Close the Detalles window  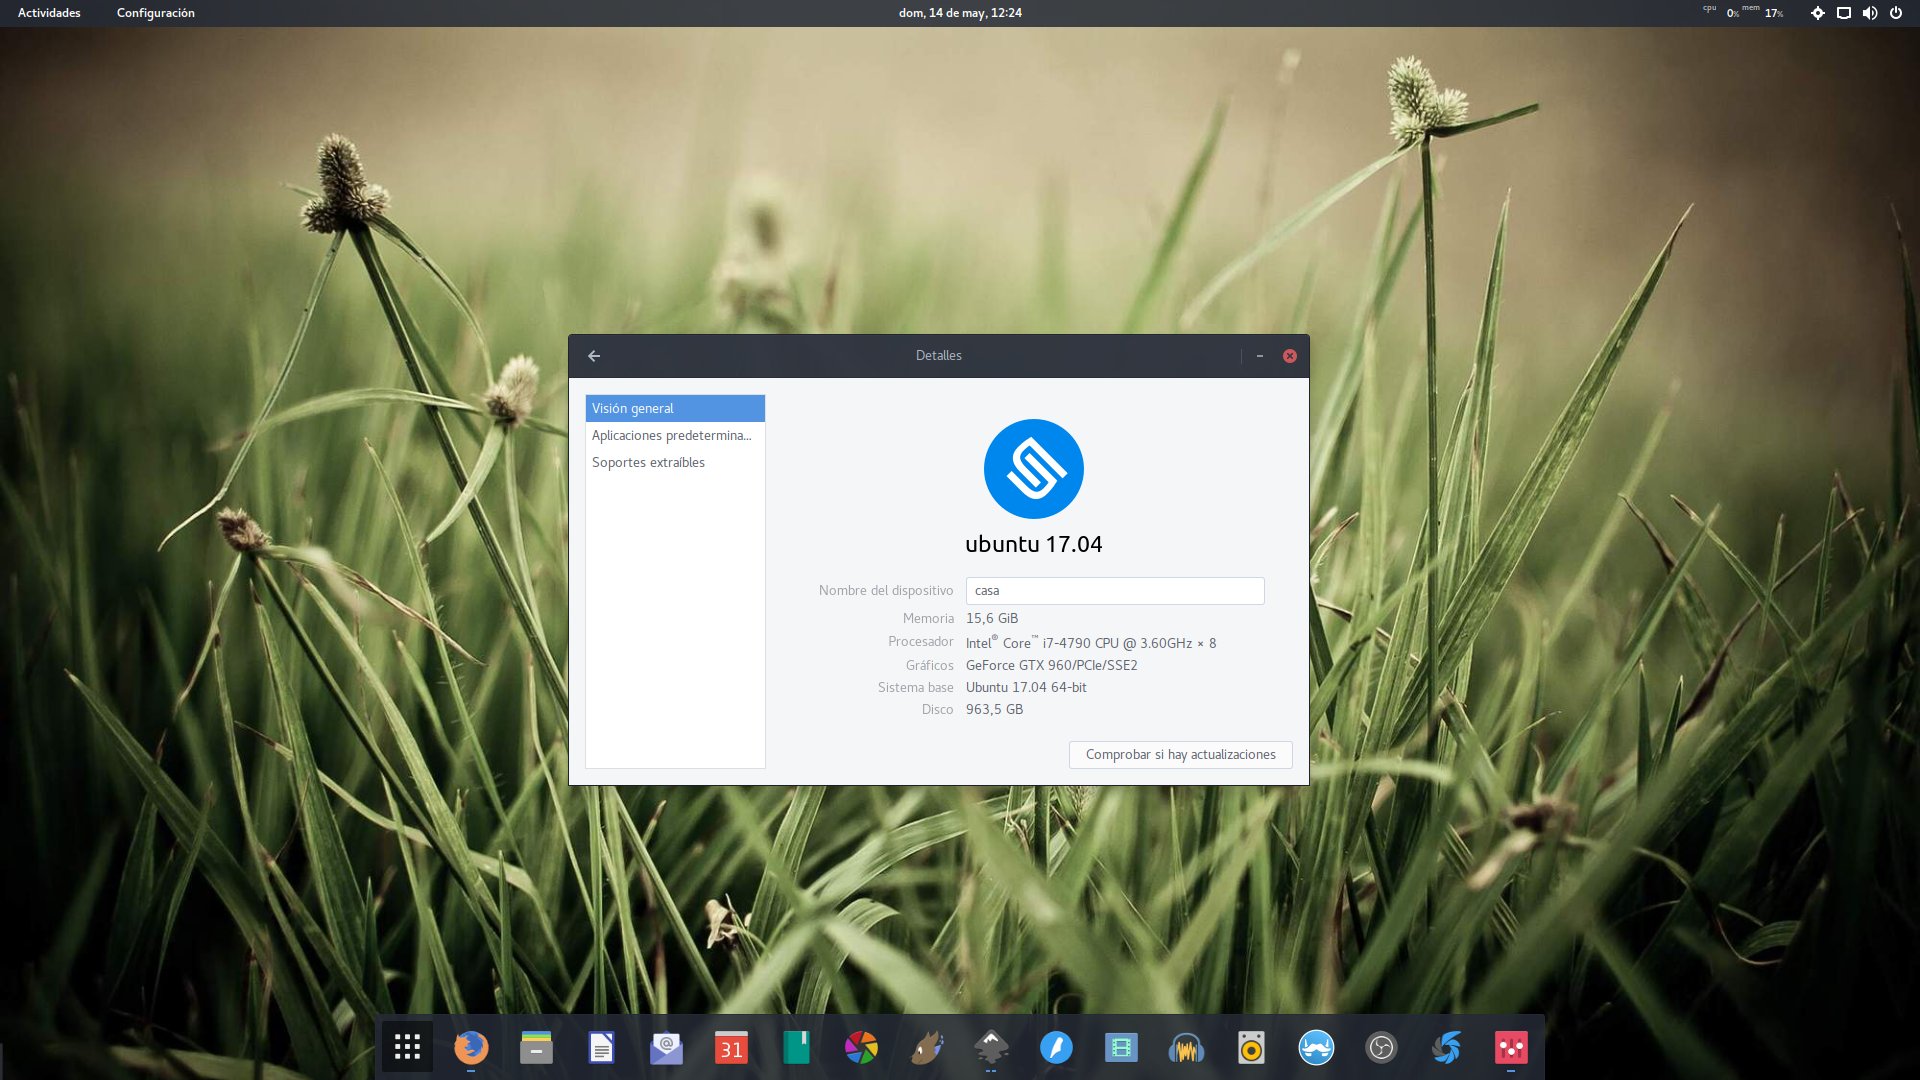[1290, 356]
